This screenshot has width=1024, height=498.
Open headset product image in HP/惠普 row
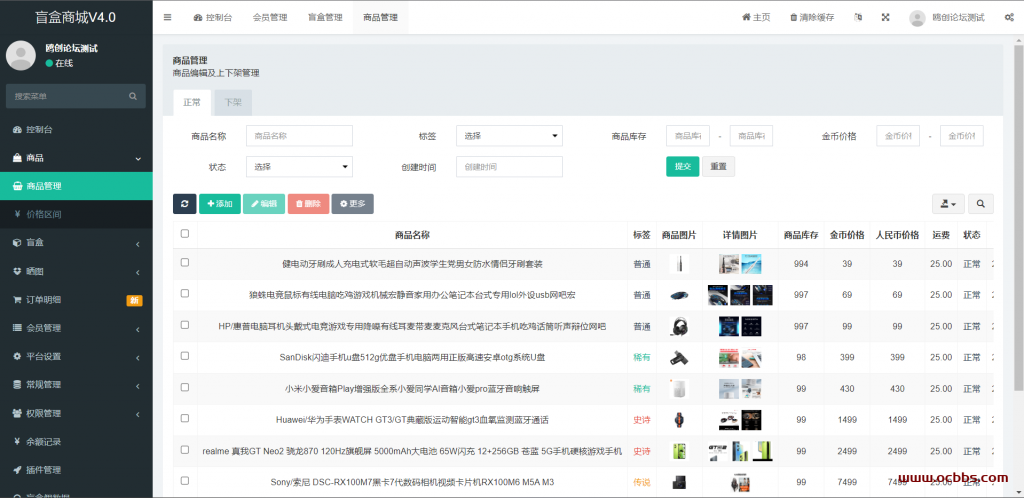coord(679,326)
